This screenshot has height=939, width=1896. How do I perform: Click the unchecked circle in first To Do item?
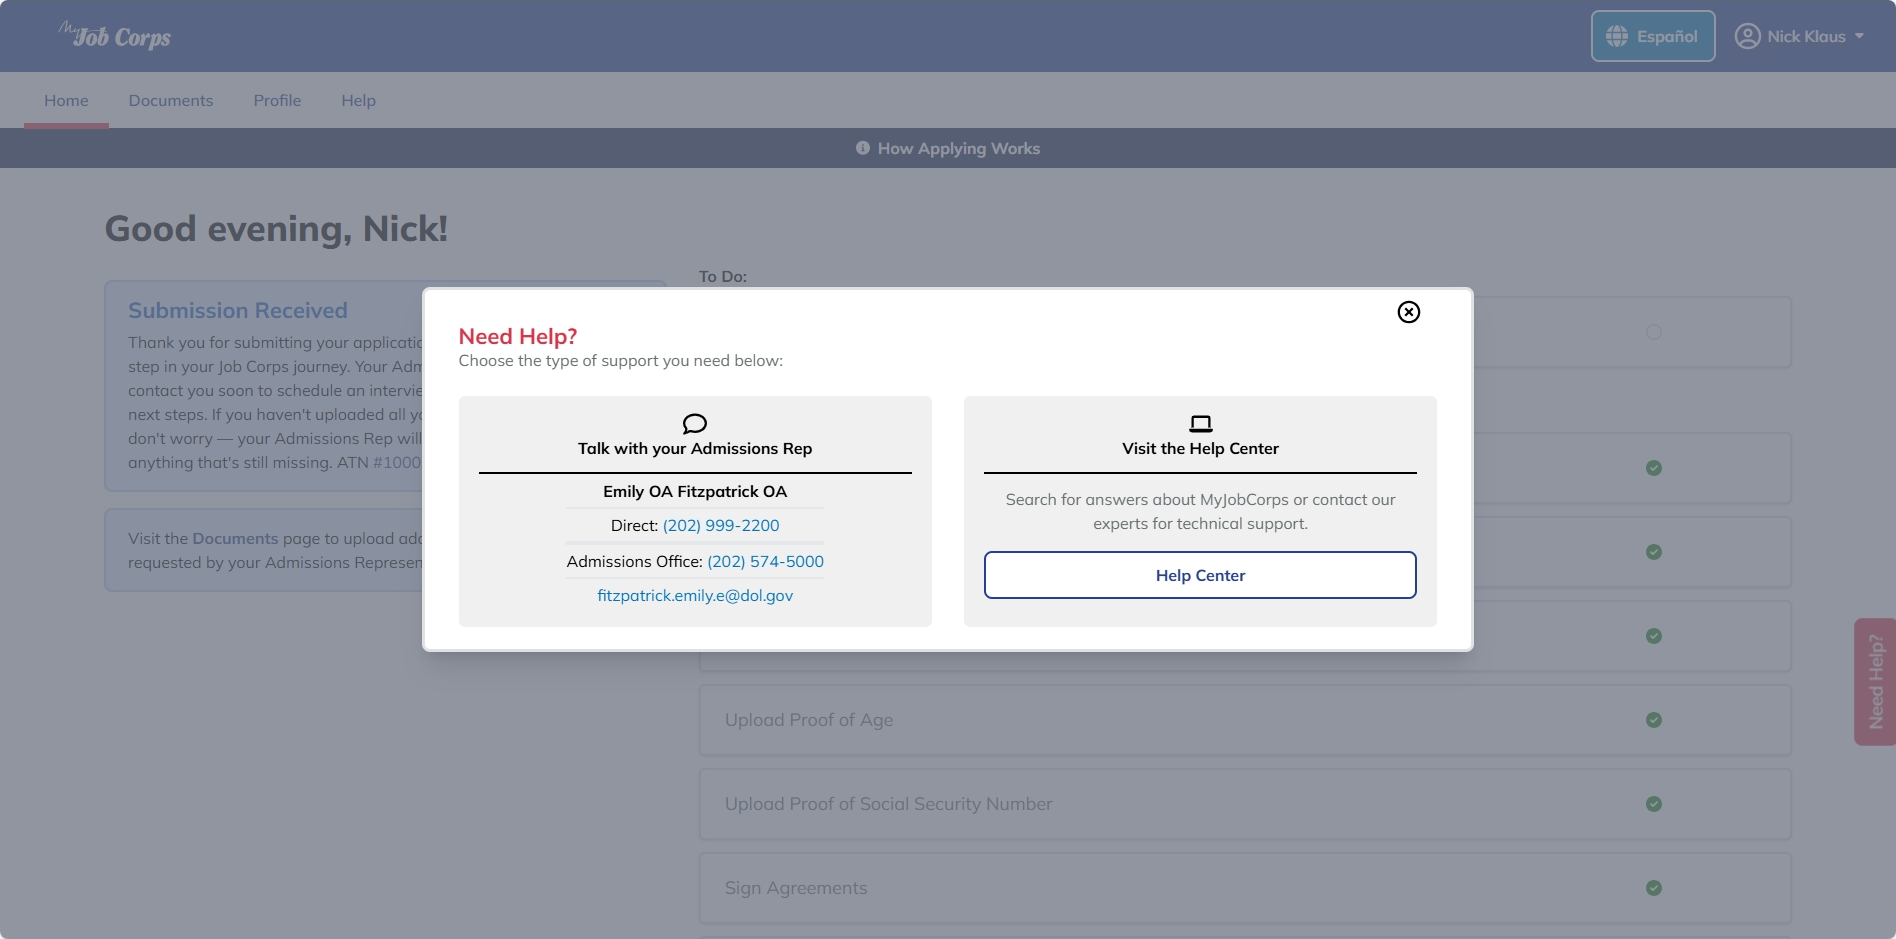(1654, 332)
